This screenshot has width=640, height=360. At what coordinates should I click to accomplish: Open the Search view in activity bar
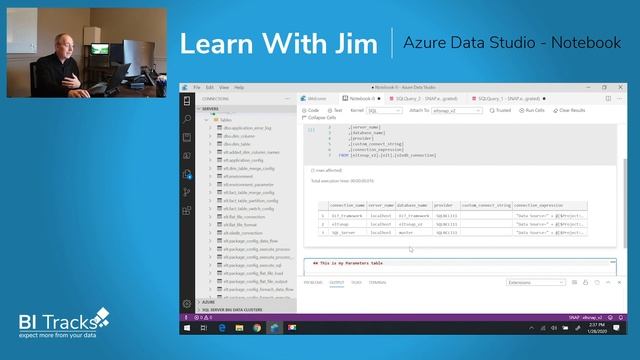187,119
